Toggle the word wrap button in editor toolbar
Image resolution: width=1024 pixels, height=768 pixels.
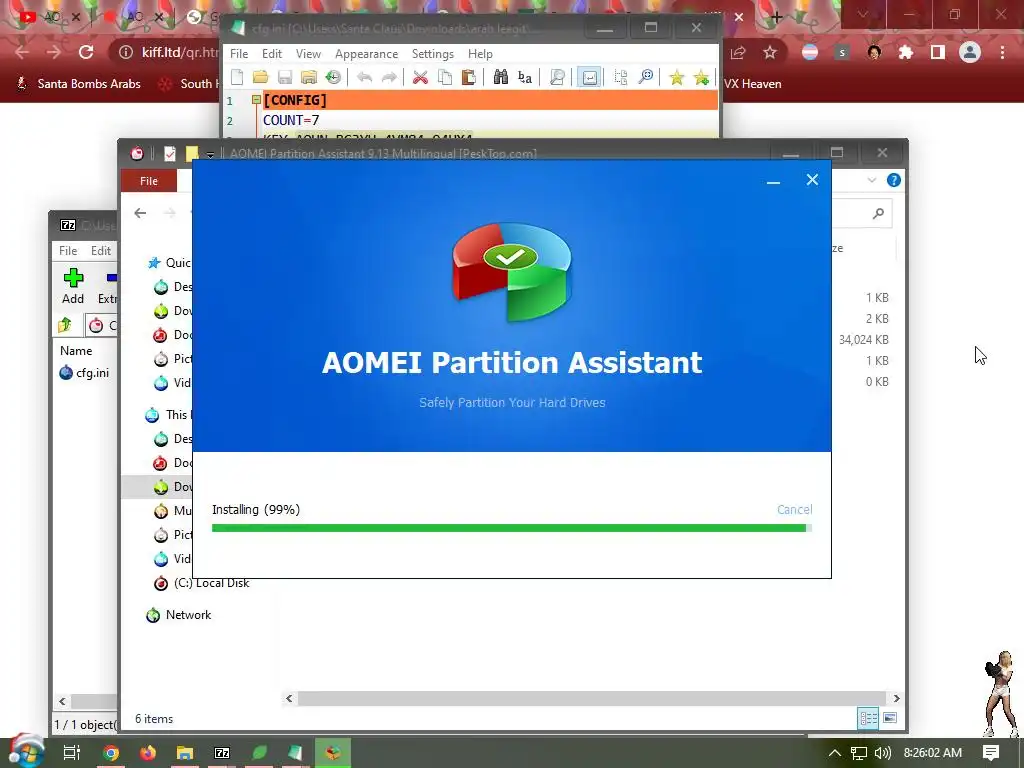click(x=589, y=77)
